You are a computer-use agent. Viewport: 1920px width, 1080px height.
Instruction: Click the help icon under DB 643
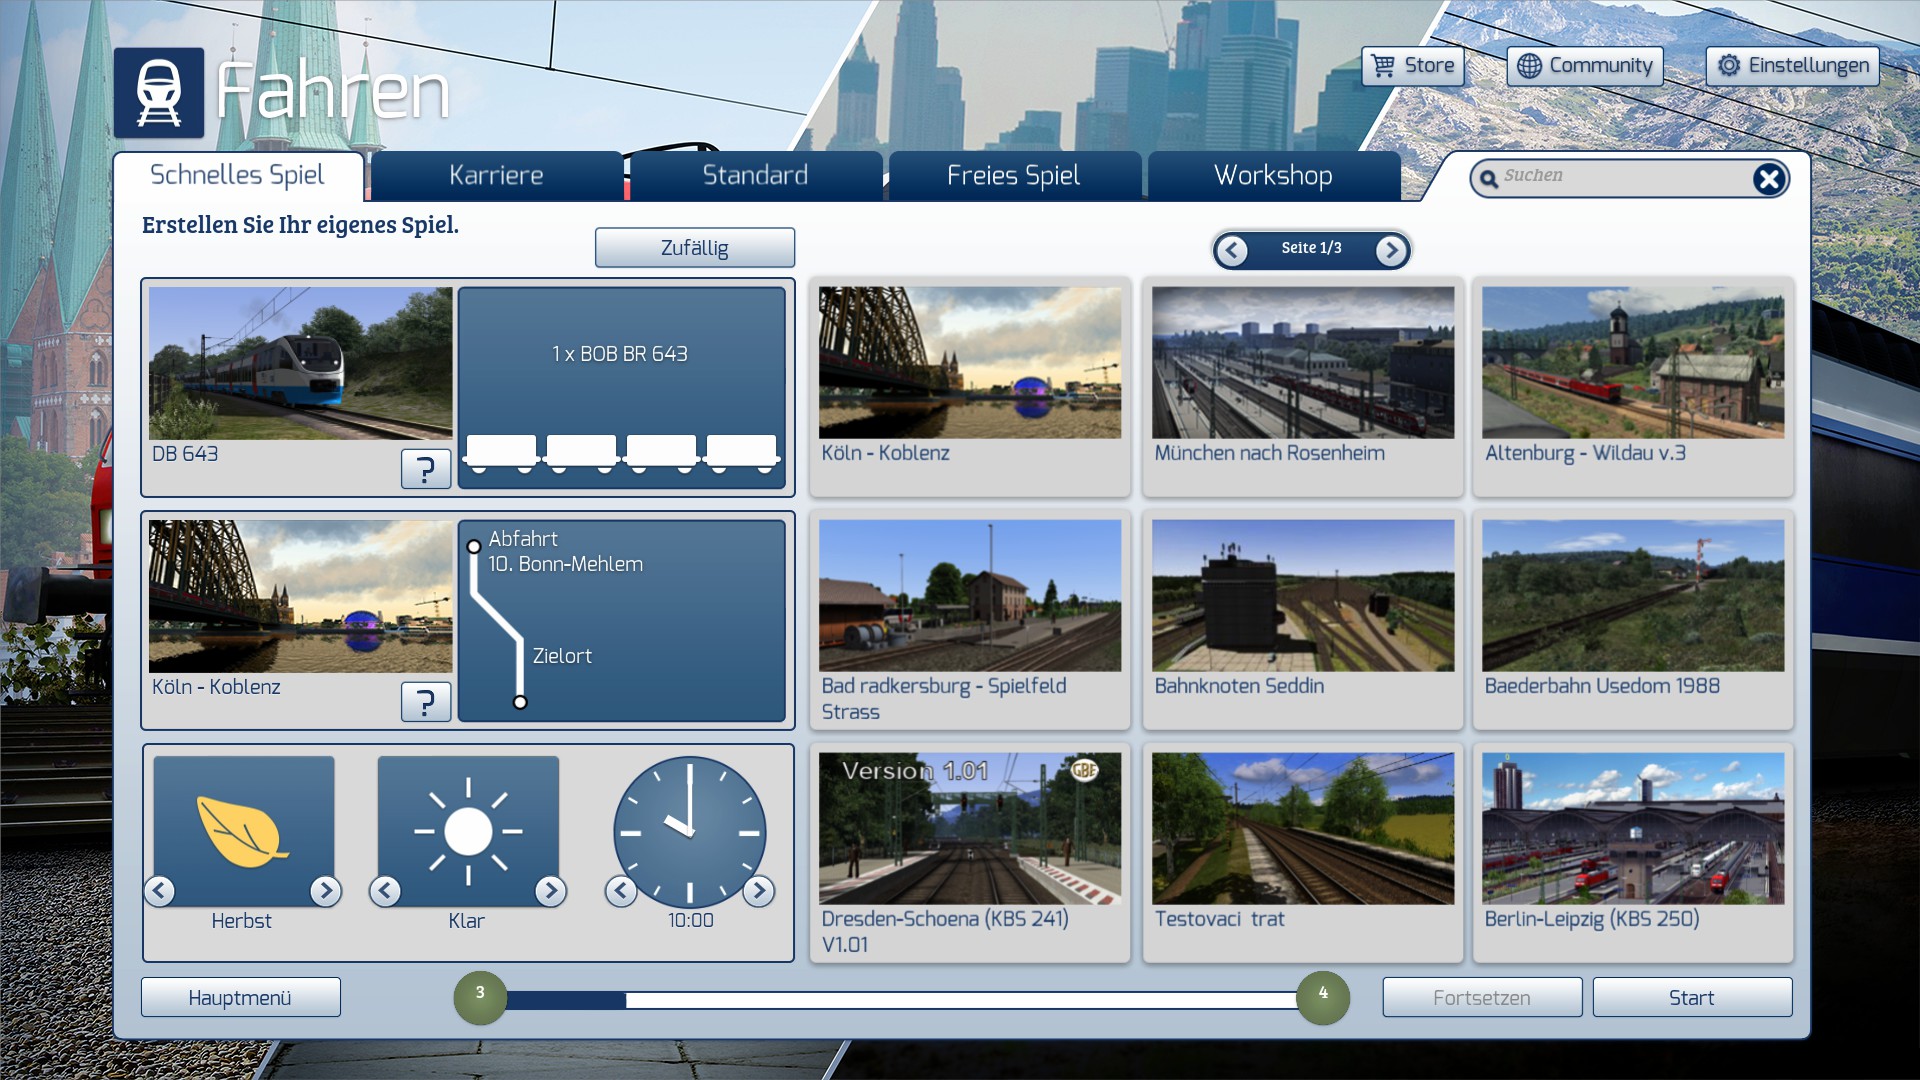pos(425,468)
